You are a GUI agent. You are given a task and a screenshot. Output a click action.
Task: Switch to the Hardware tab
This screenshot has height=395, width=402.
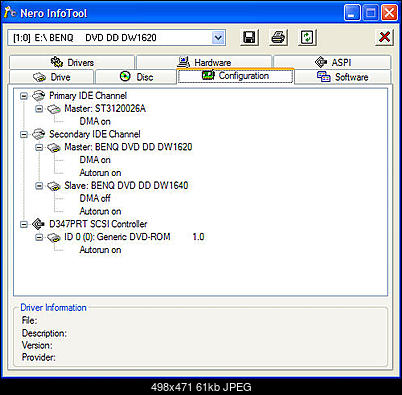click(204, 62)
